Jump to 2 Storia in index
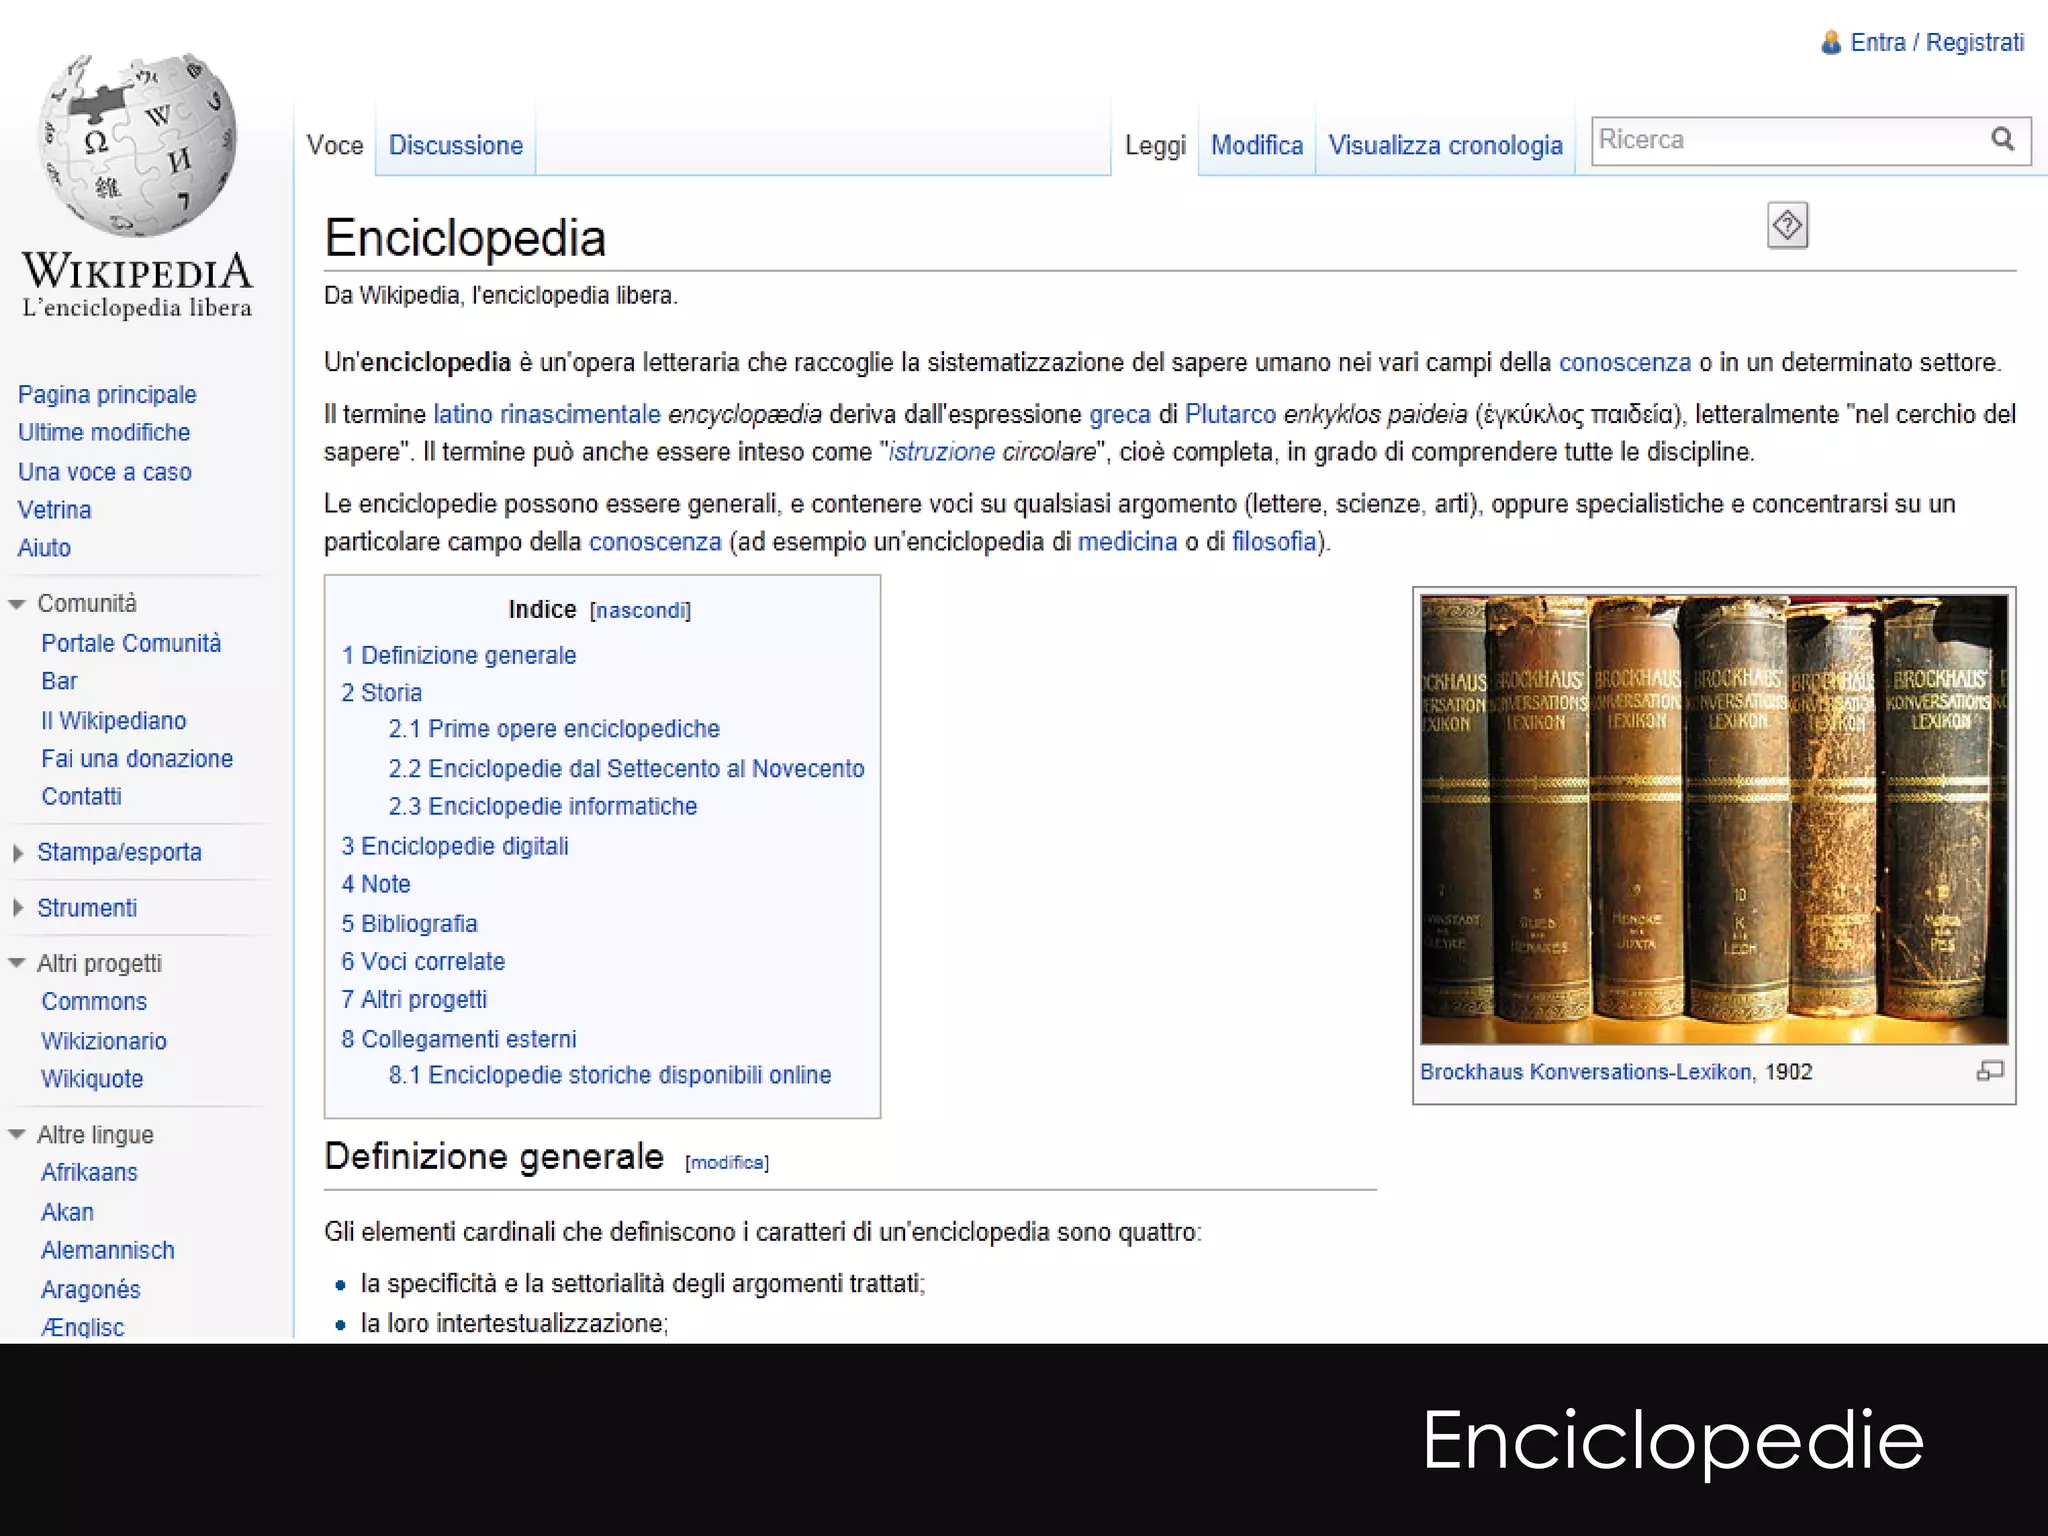2048x1536 pixels. pos(382,693)
